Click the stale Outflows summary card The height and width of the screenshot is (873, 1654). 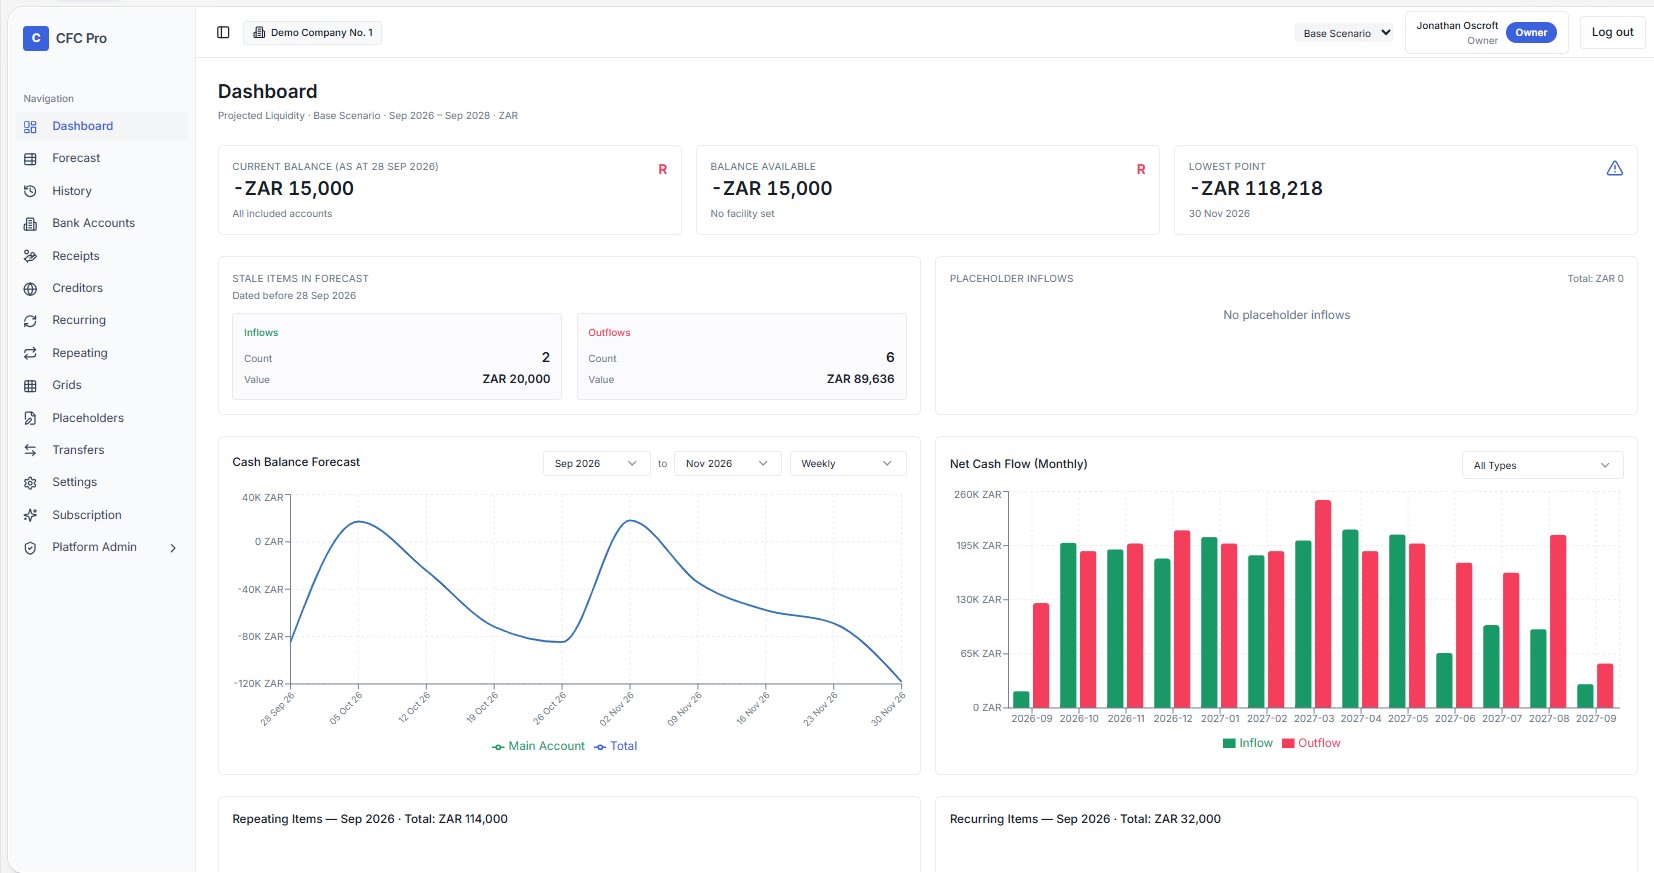tap(741, 356)
